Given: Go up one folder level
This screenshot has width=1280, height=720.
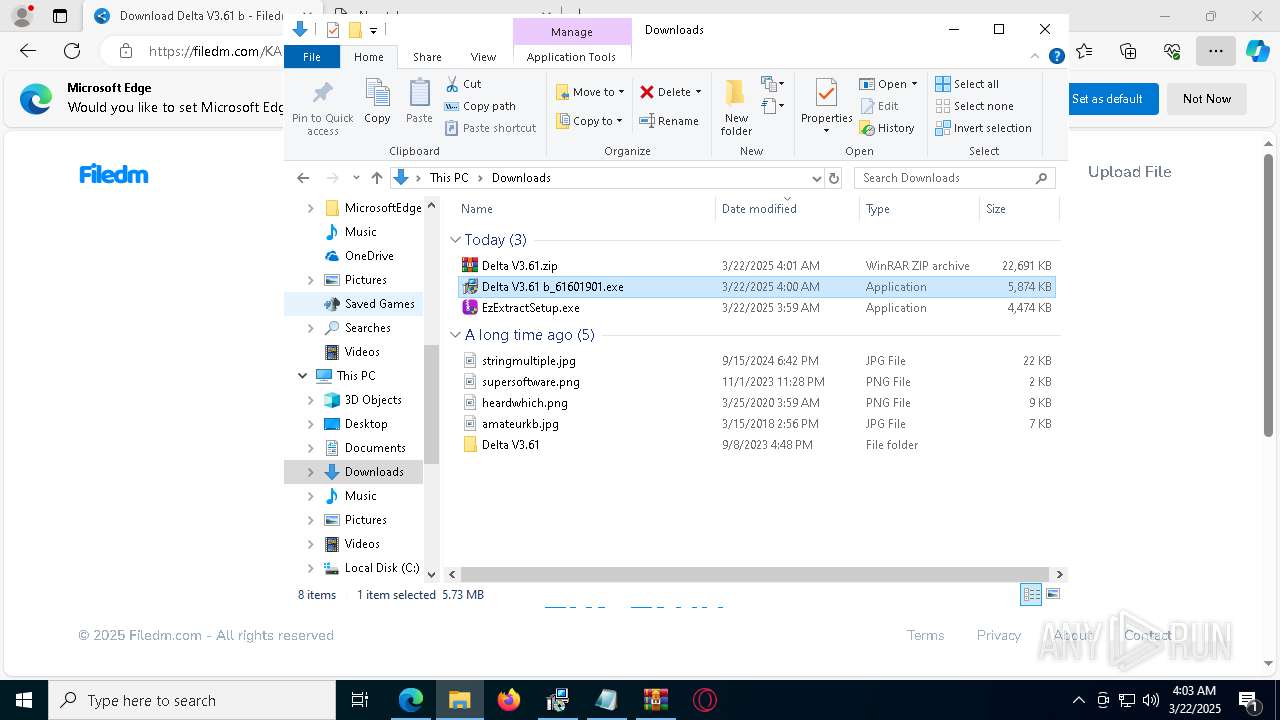Looking at the screenshot, I should 377,178.
